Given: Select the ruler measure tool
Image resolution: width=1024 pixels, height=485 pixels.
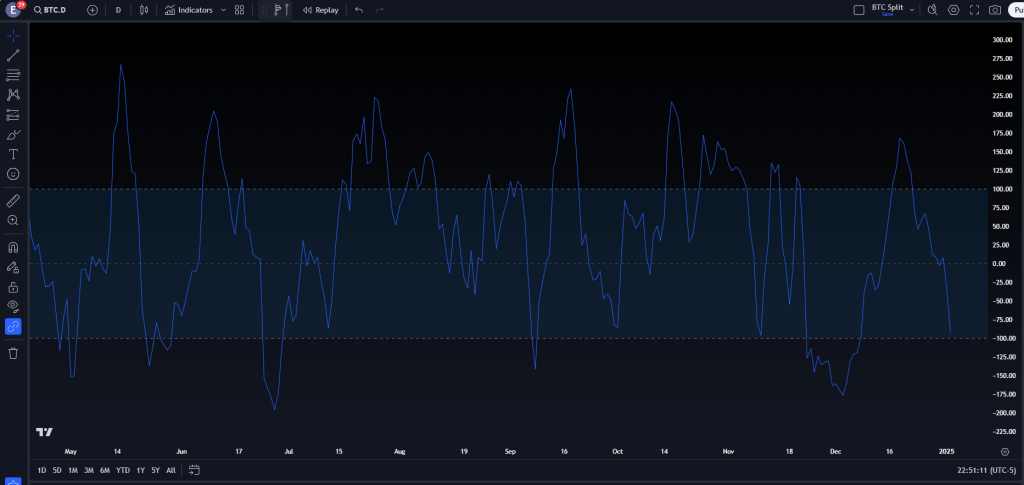Looking at the screenshot, I should pos(13,200).
